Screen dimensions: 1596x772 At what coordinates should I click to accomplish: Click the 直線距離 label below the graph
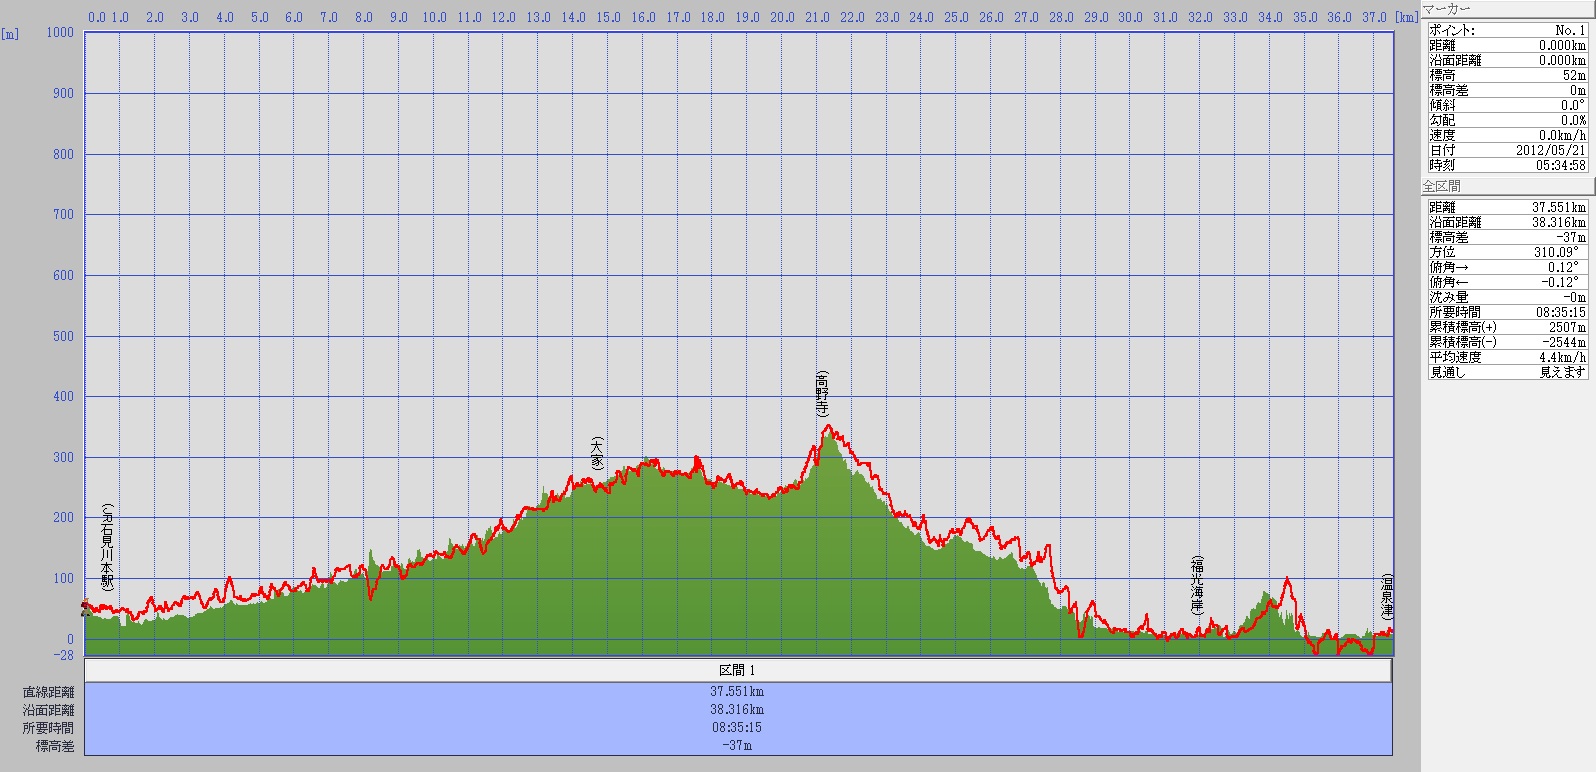[49, 692]
